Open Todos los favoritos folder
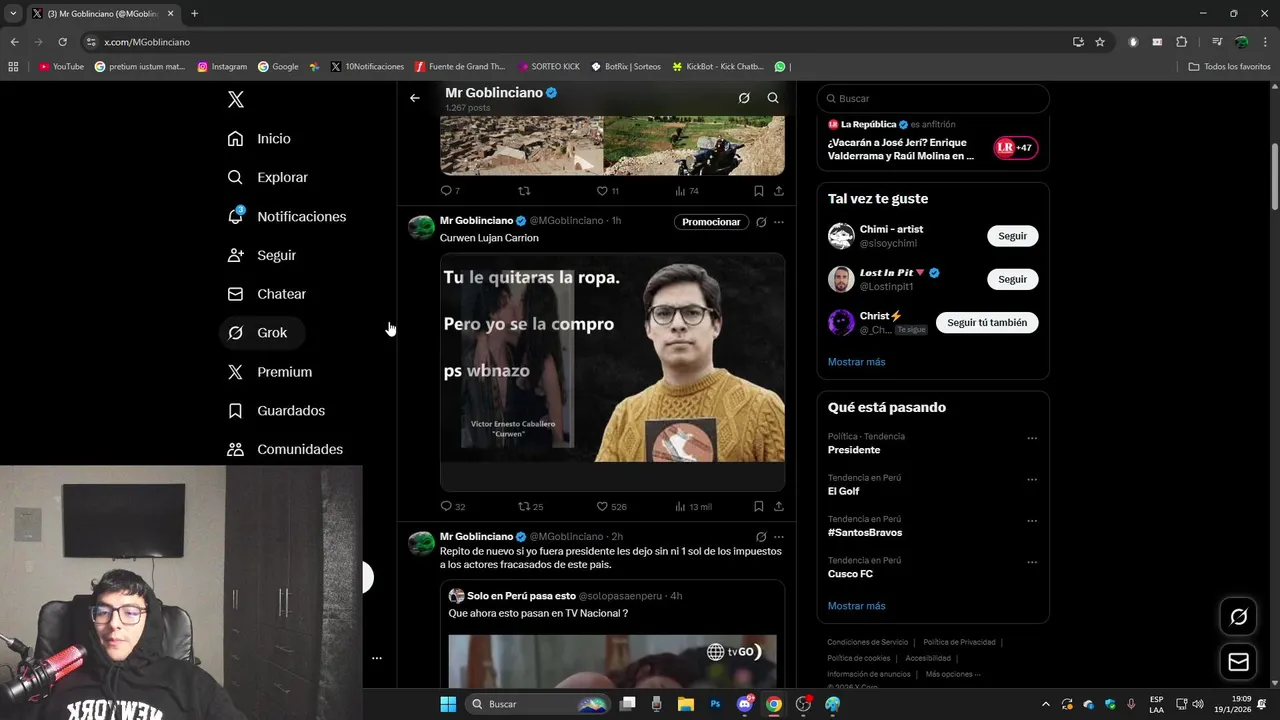1280x720 pixels. click(x=1229, y=67)
